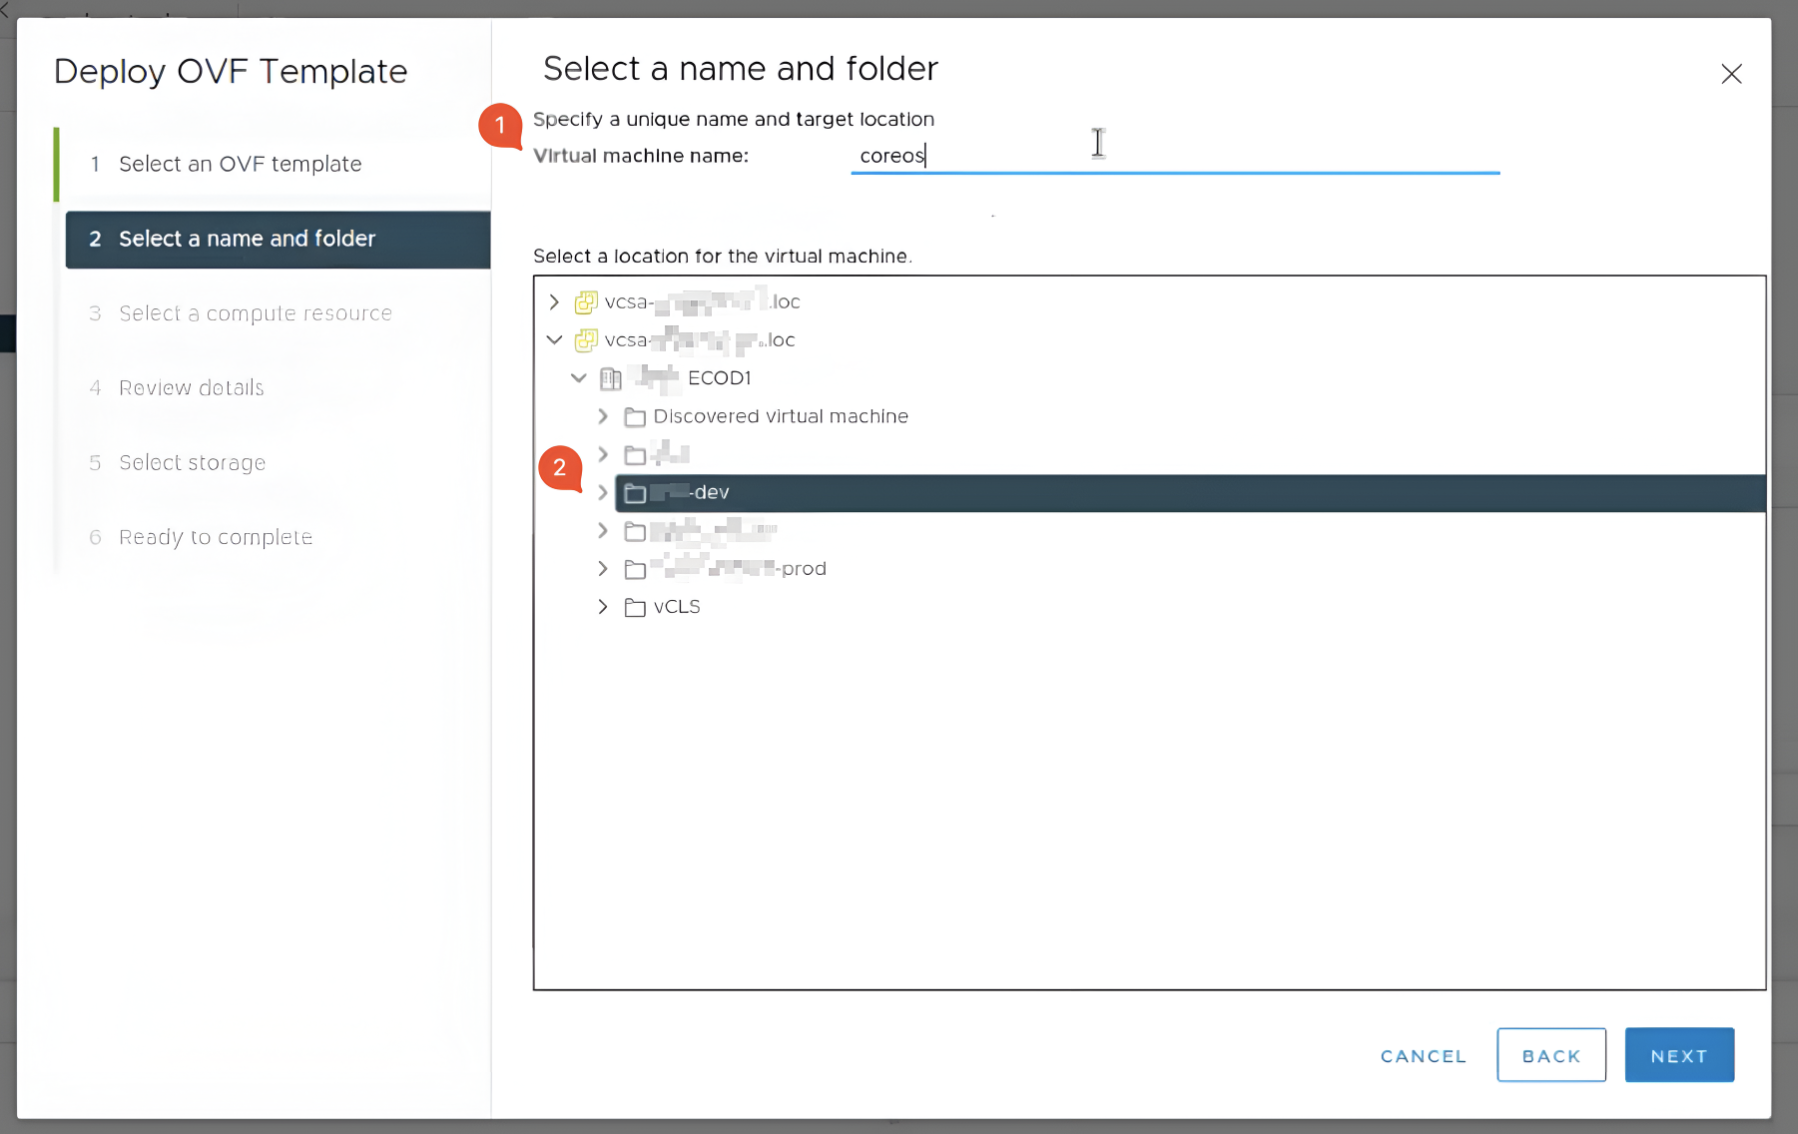Click the vCLS folder icon
The height and width of the screenshot is (1134, 1798).
pyautogui.click(x=635, y=607)
